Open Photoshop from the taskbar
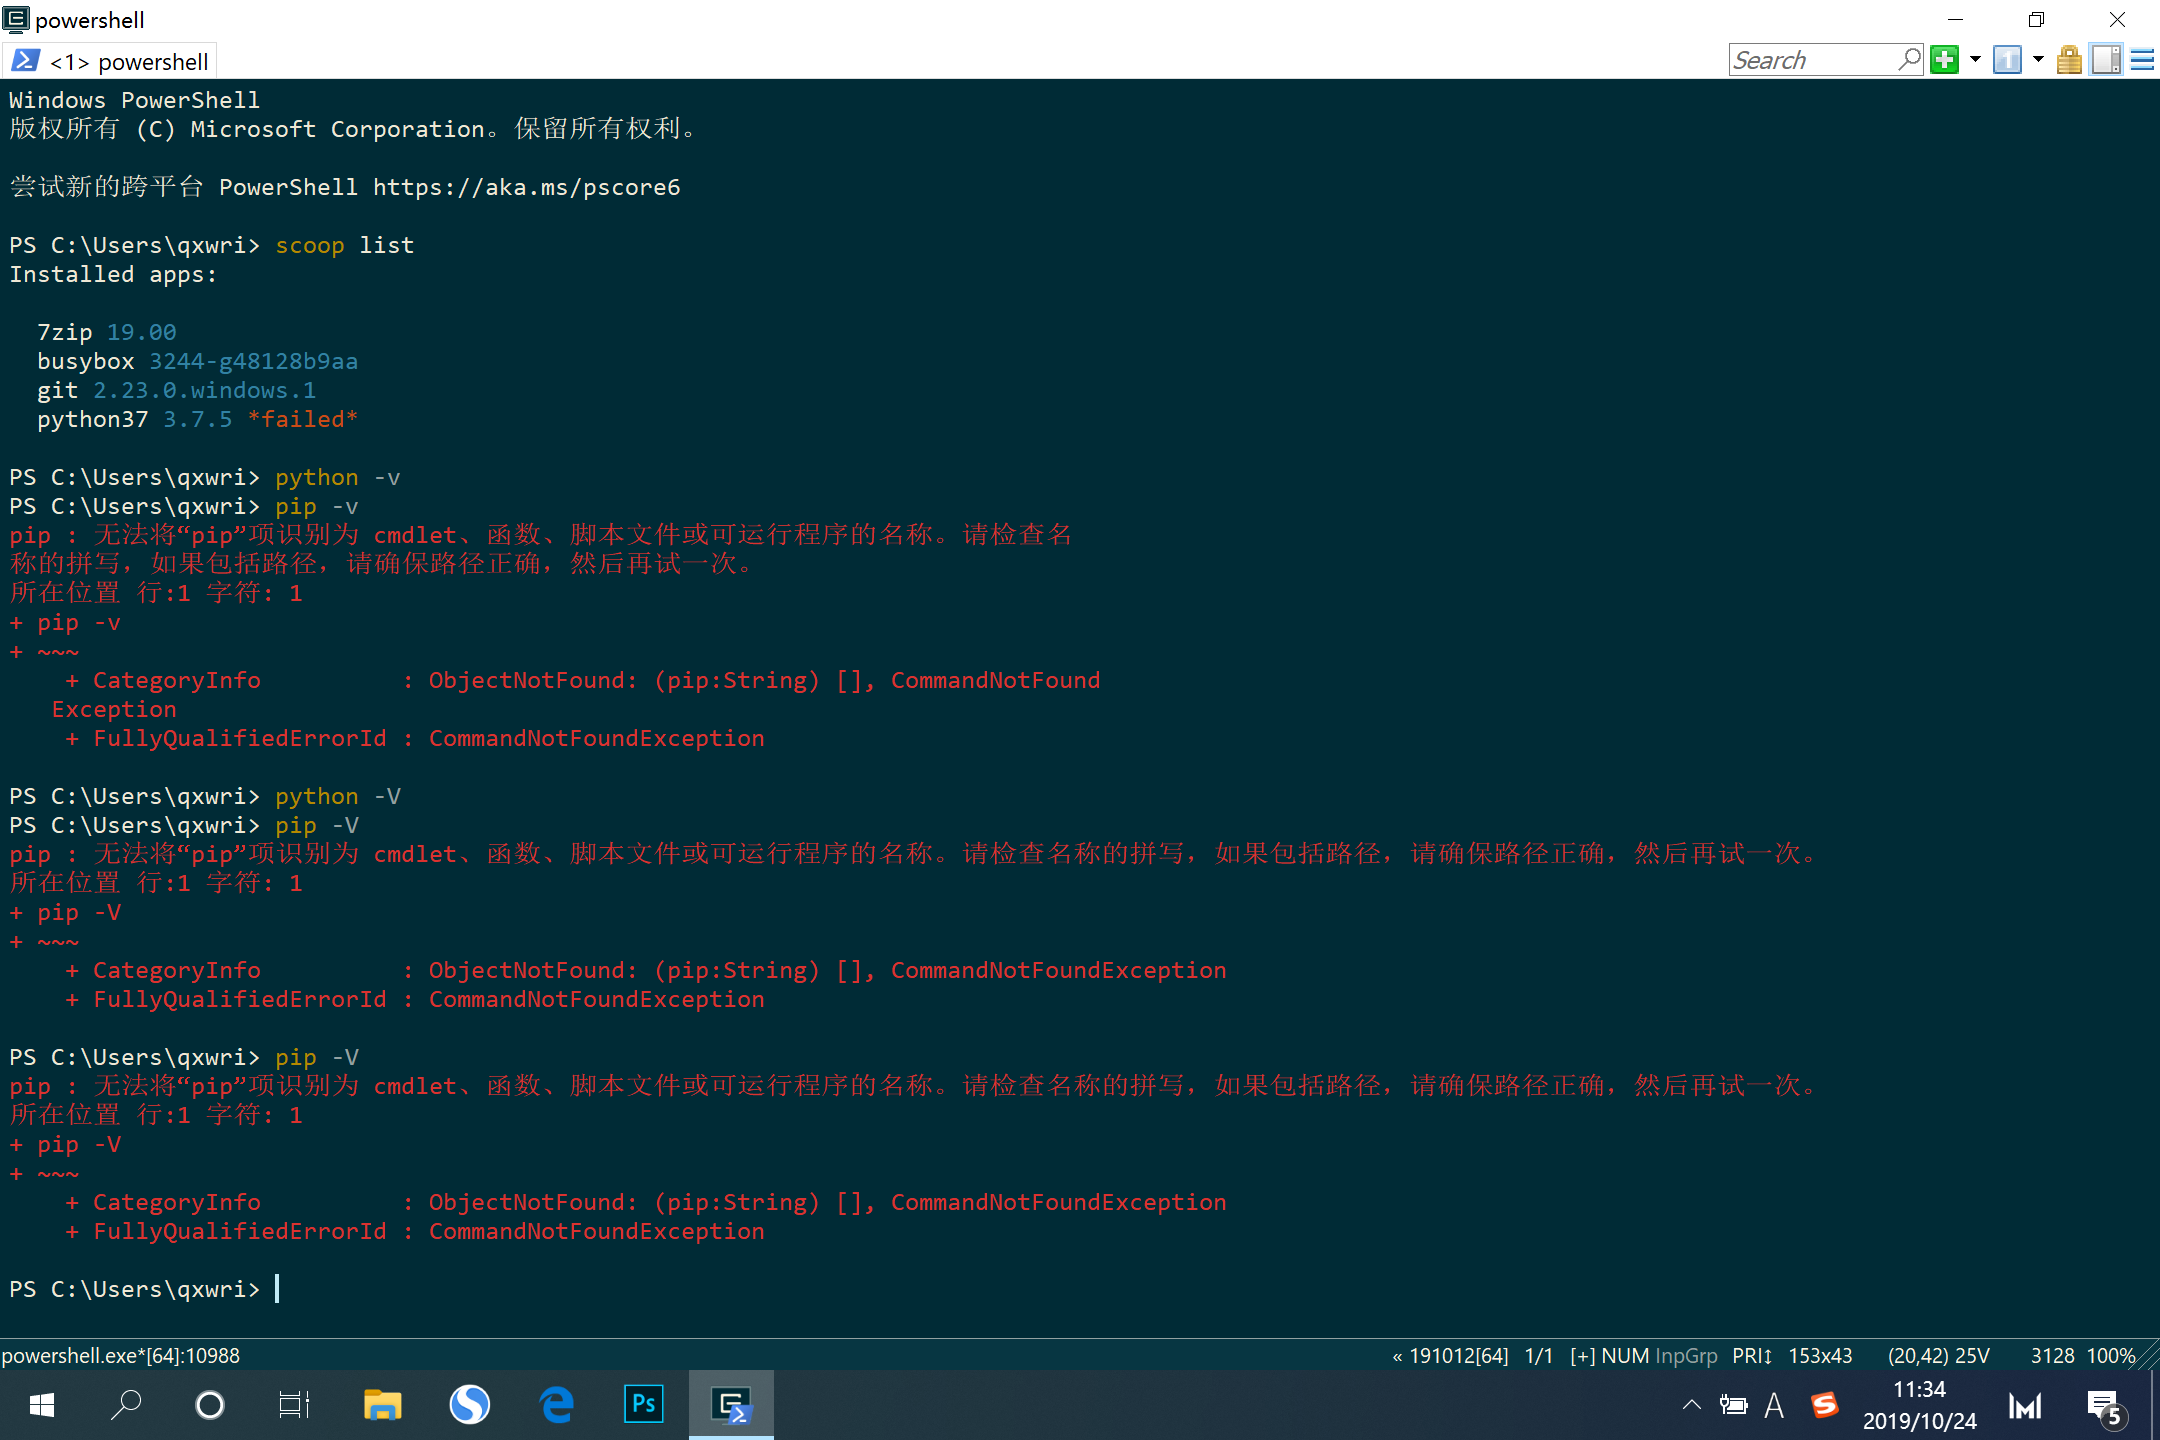 (x=643, y=1405)
